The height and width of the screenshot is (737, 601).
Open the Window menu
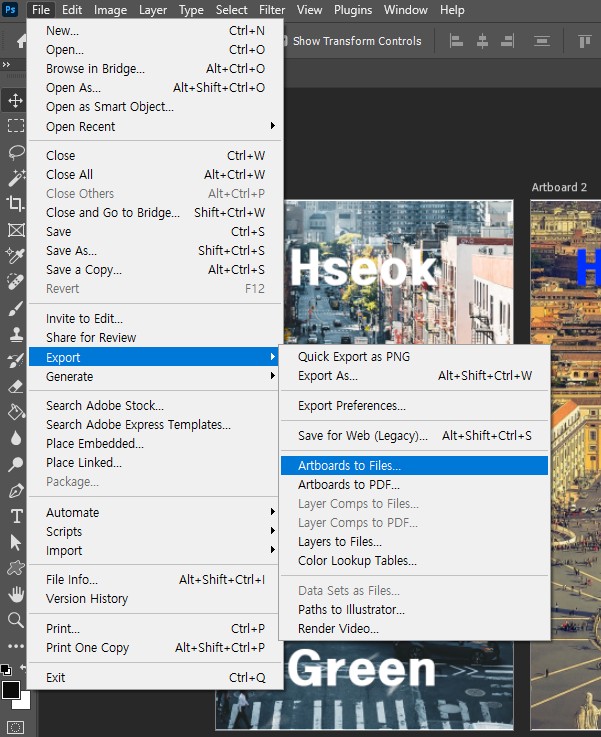(406, 10)
